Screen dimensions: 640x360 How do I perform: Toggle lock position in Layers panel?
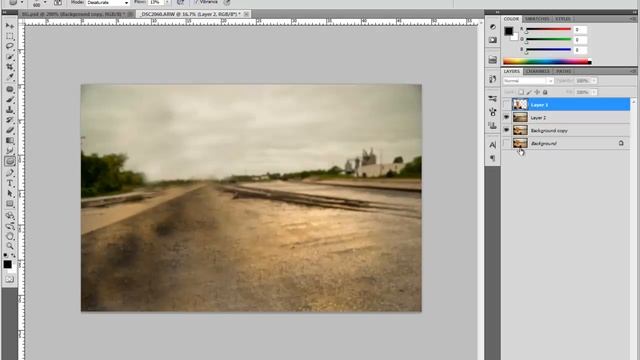pyautogui.click(x=537, y=92)
